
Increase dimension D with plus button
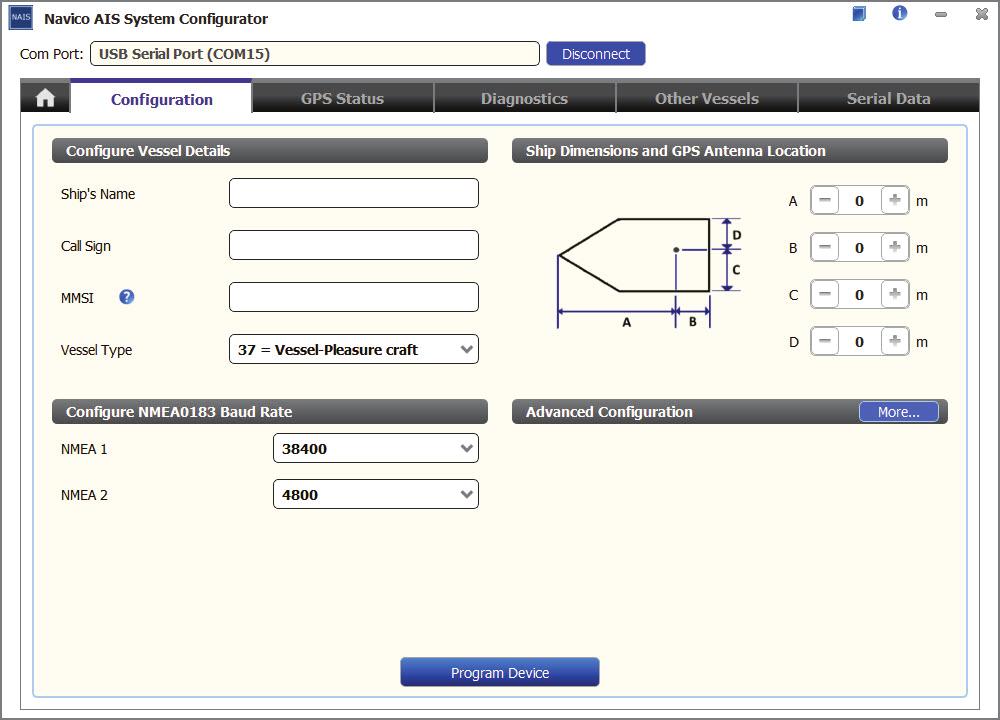tap(895, 342)
